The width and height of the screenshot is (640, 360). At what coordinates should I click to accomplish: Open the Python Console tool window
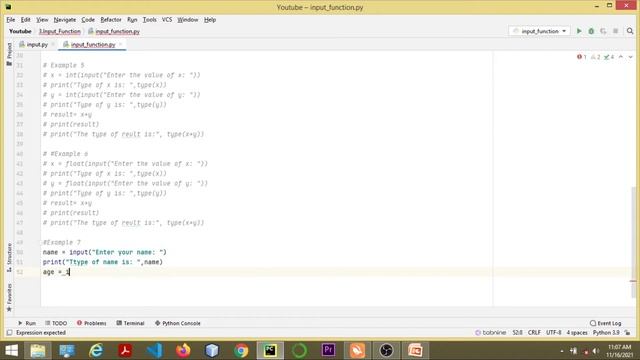click(178, 323)
